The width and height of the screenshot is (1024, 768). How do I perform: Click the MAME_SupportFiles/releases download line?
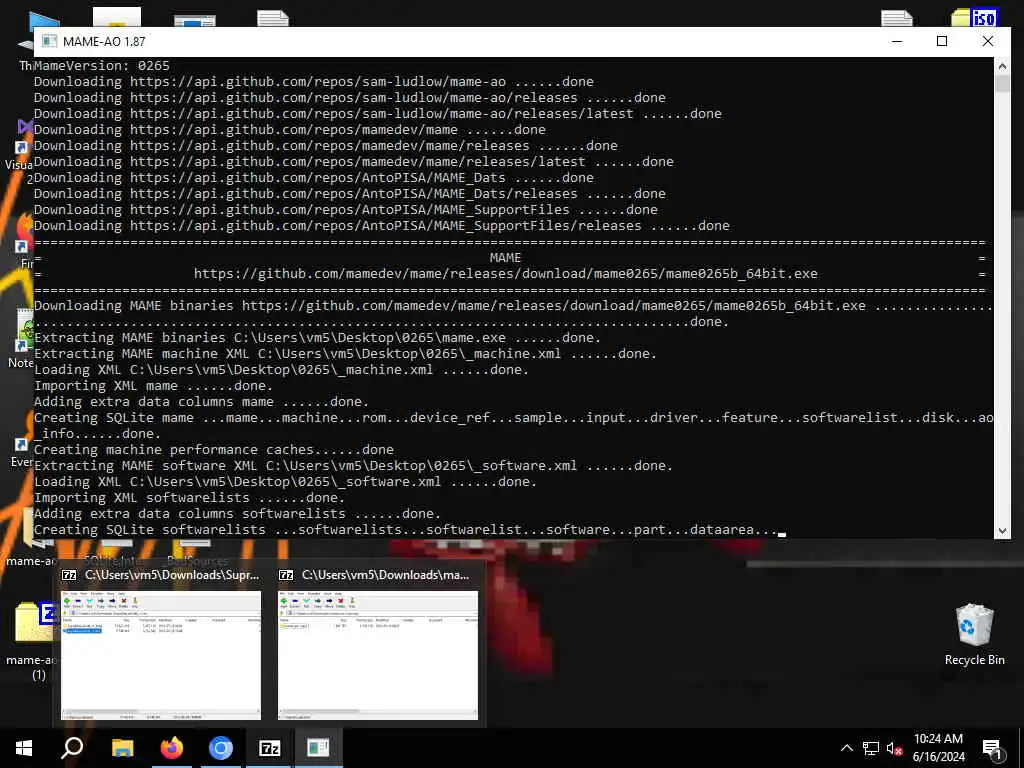click(381, 226)
